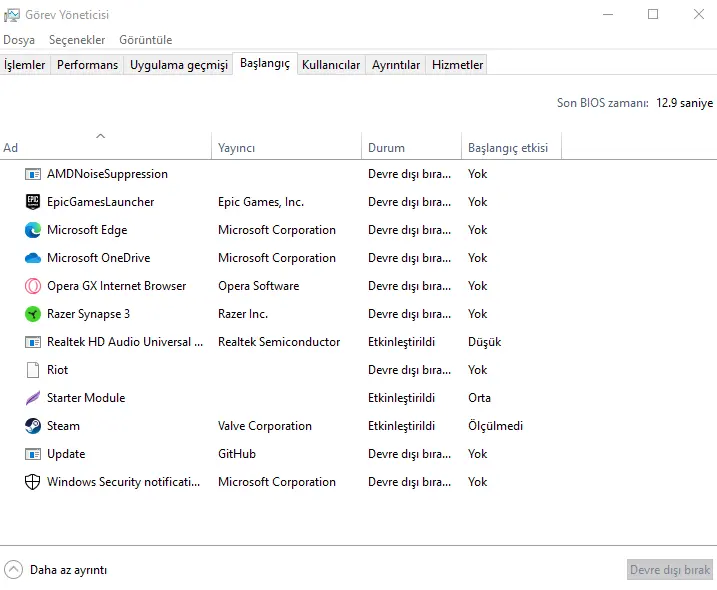Screen dimensions: 717x590
Task: Sort by the Başlangıç etkisi column header
Action: [511, 148]
